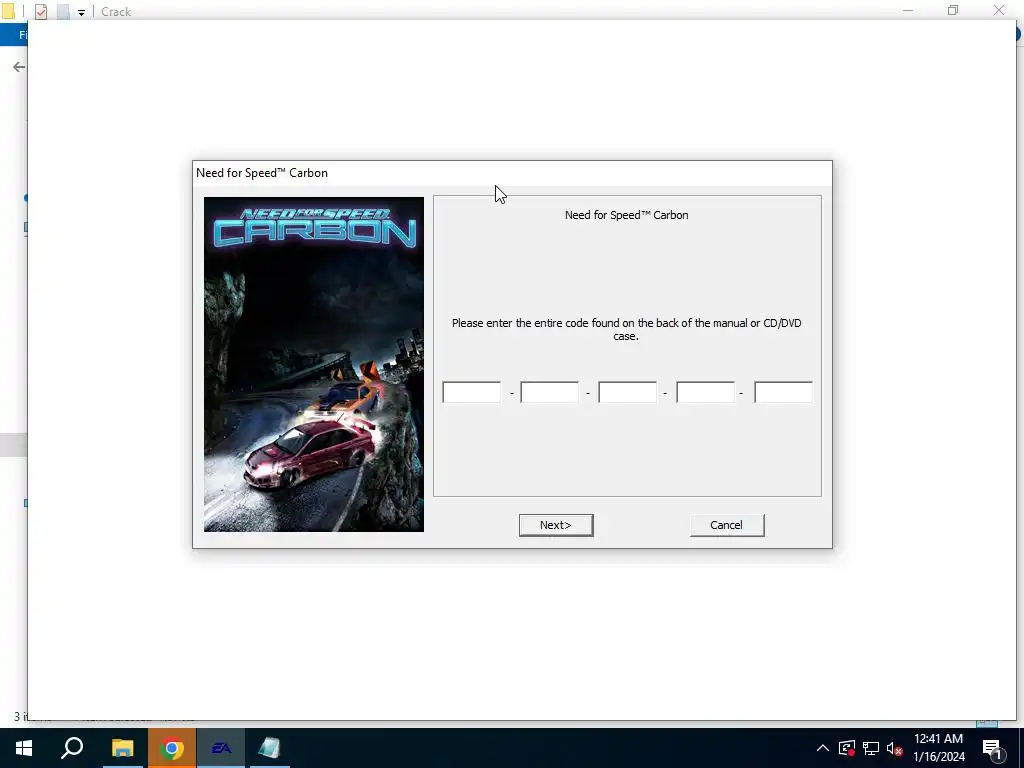This screenshot has height=768, width=1024.
Task: Switch to Google Chrome in taskbar
Action: [172, 748]
